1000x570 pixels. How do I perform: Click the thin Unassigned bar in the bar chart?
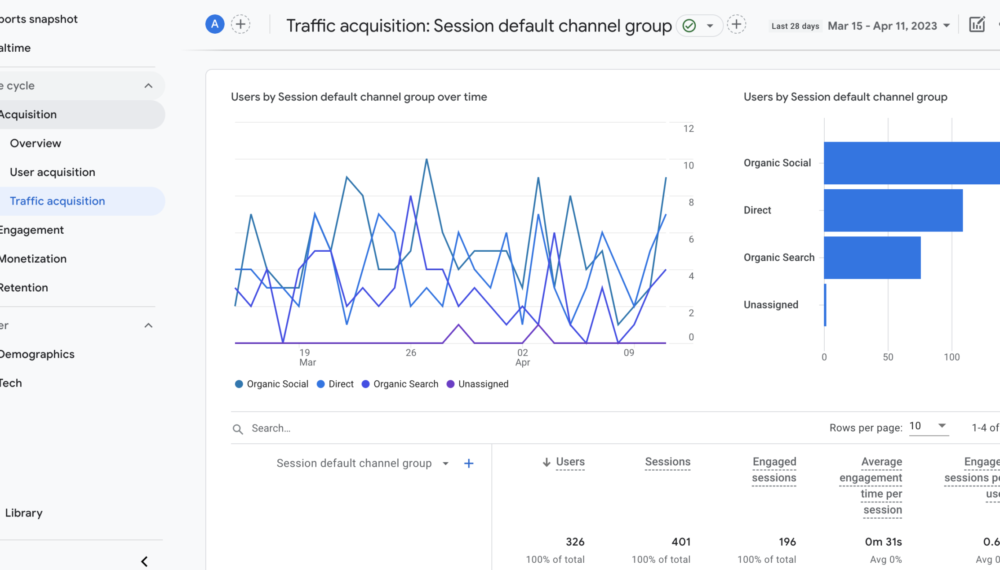pyautogui.click(x=825, y=305)
